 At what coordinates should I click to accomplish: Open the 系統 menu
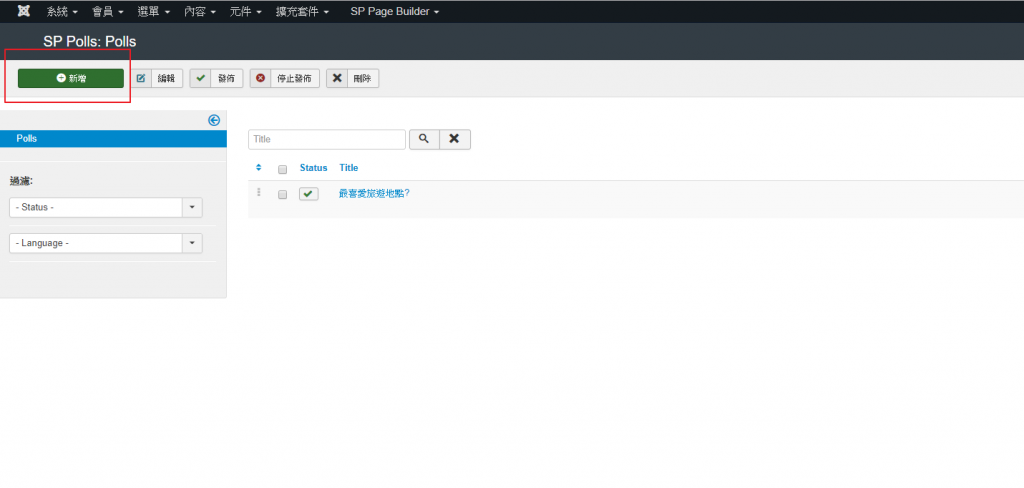(x=62, y=11)
